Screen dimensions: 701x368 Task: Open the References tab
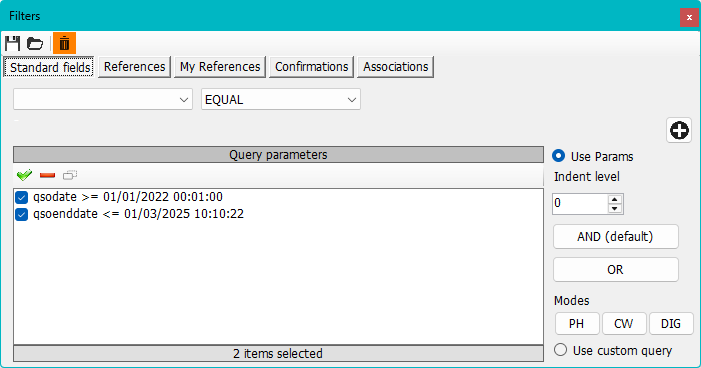pos(135,67)
